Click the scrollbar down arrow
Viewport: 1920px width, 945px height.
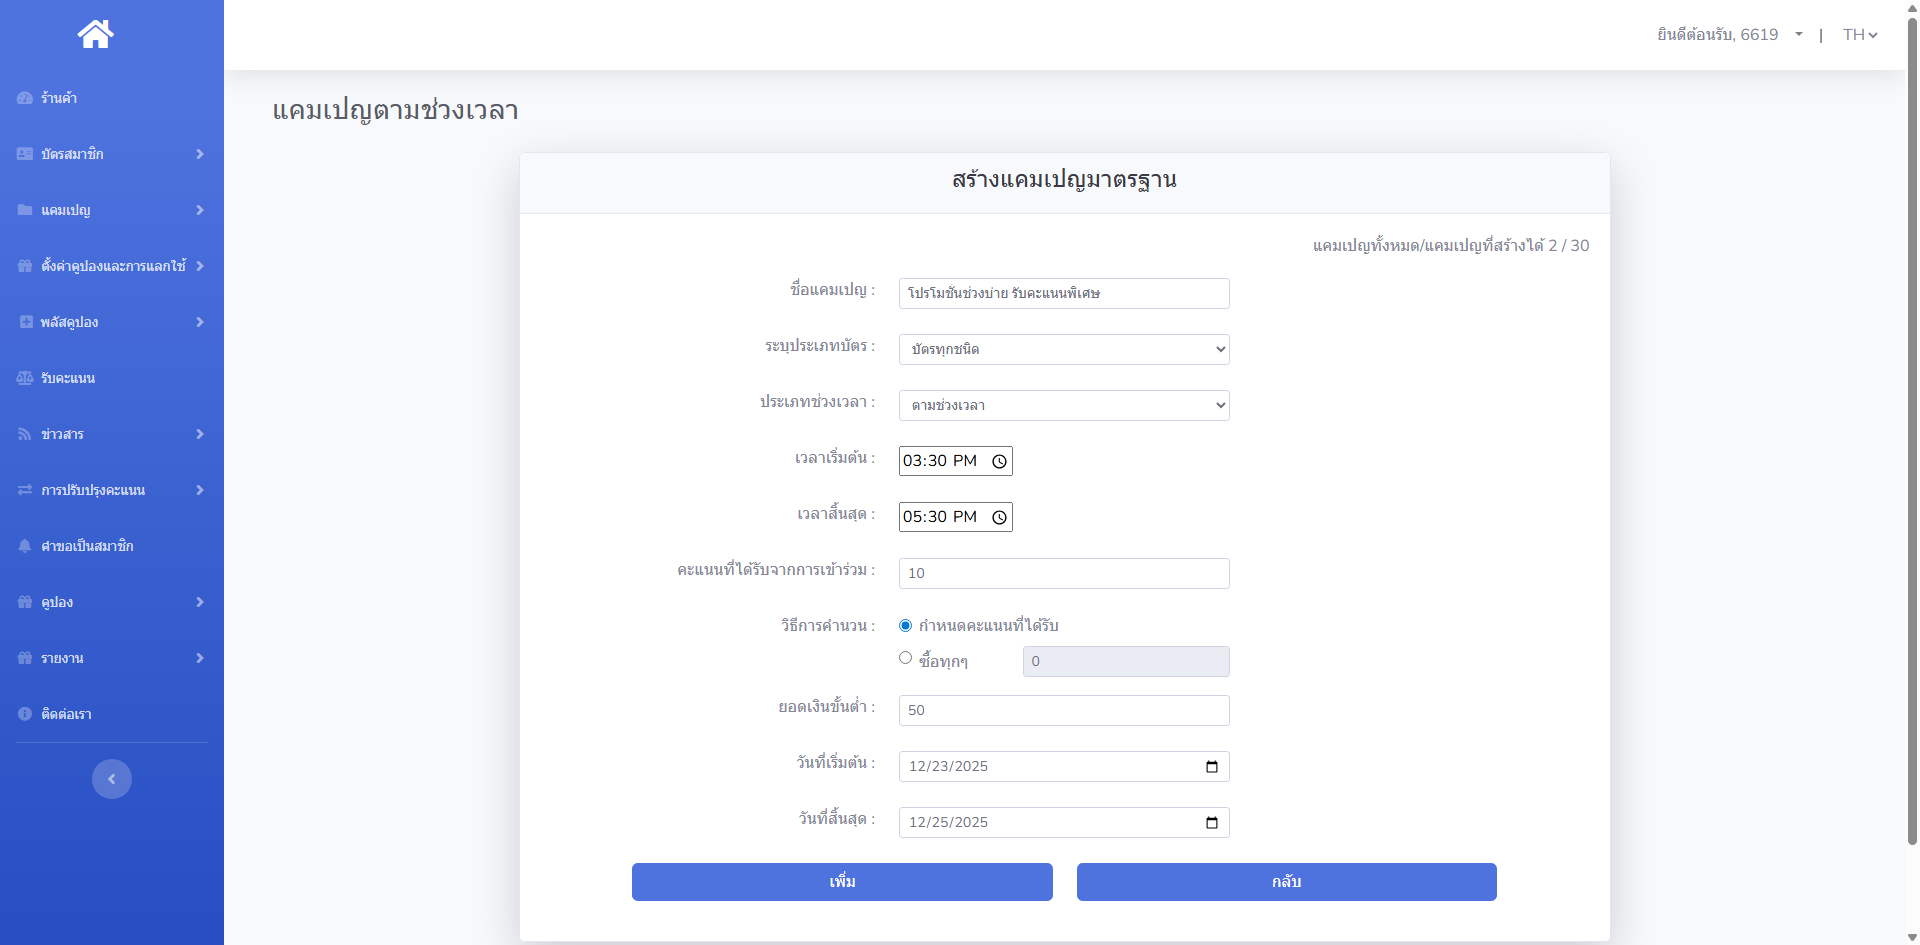(x=1912, y=938)
